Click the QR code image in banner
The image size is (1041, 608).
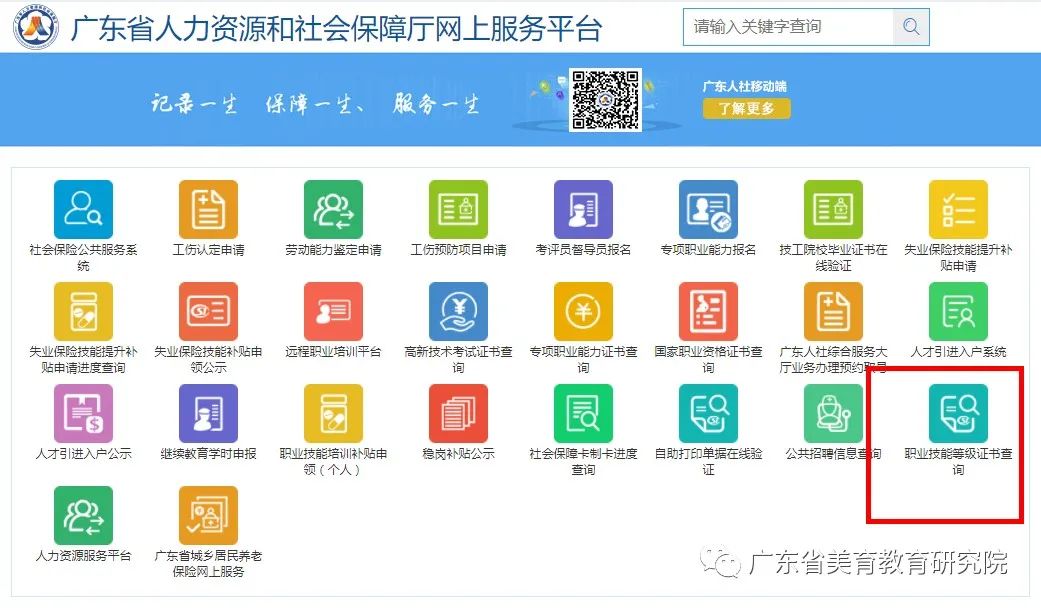pos(605,100)
